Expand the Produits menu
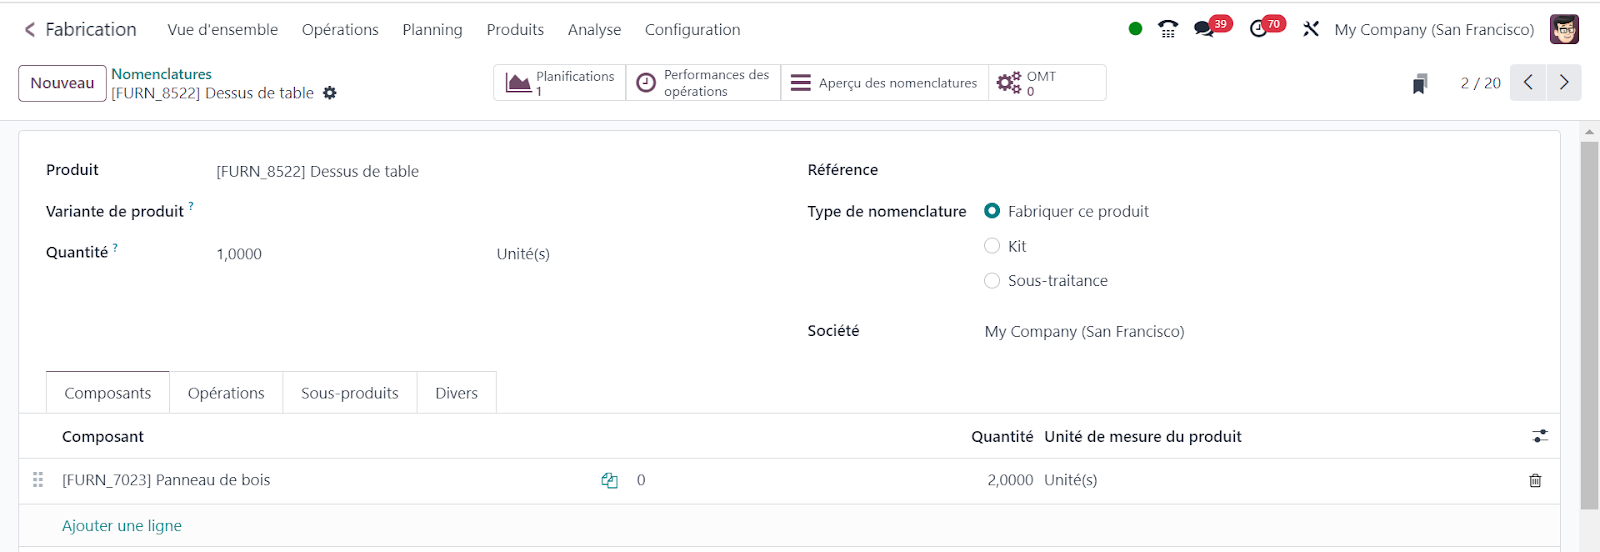 pyautogui.click(x=515, y=30)
